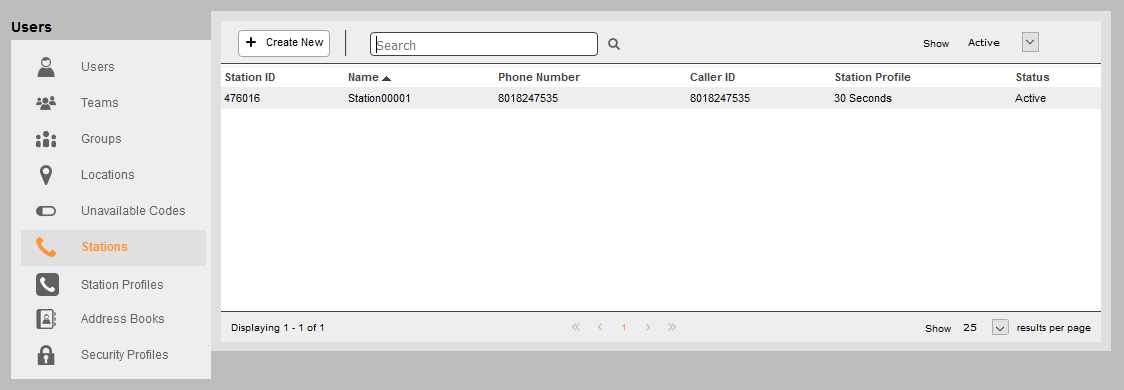Open the Unavailable Codes menu item
Viewport: 1124px width, 390px height.
[133, 211]
